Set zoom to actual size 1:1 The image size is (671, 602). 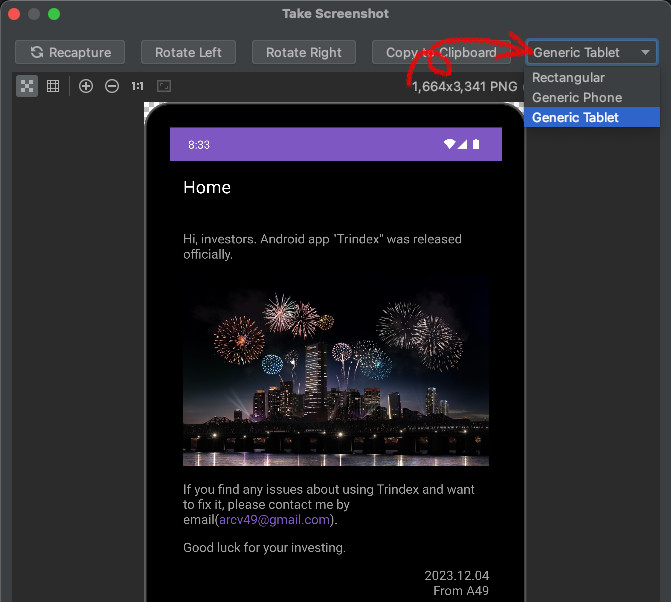pyautogui.click(x=137, y=86)
